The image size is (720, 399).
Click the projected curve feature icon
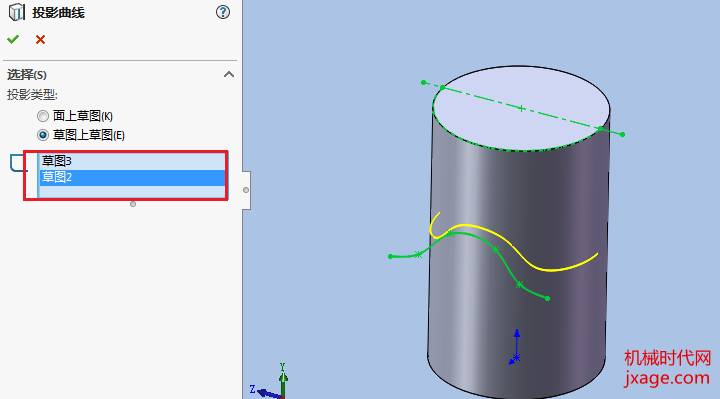[x=17, y=12]
